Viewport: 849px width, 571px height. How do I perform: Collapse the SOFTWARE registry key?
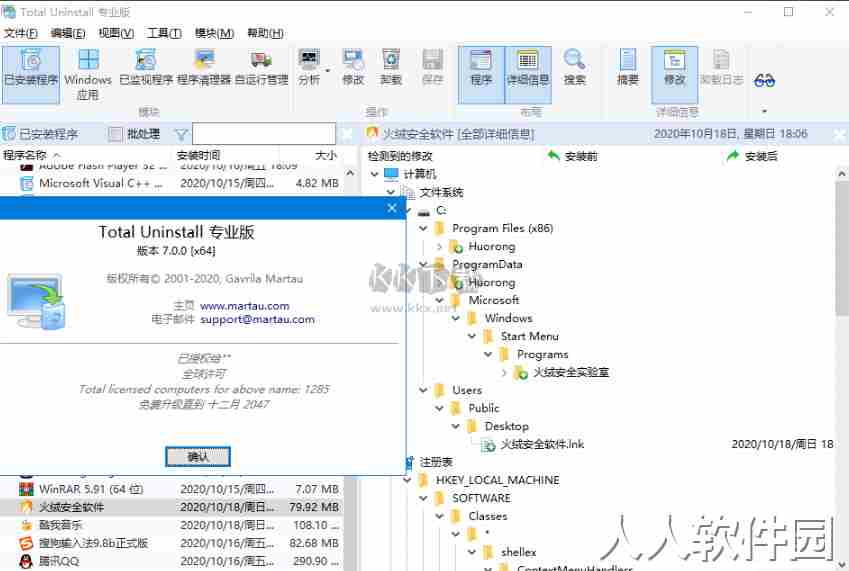[423, 498]
